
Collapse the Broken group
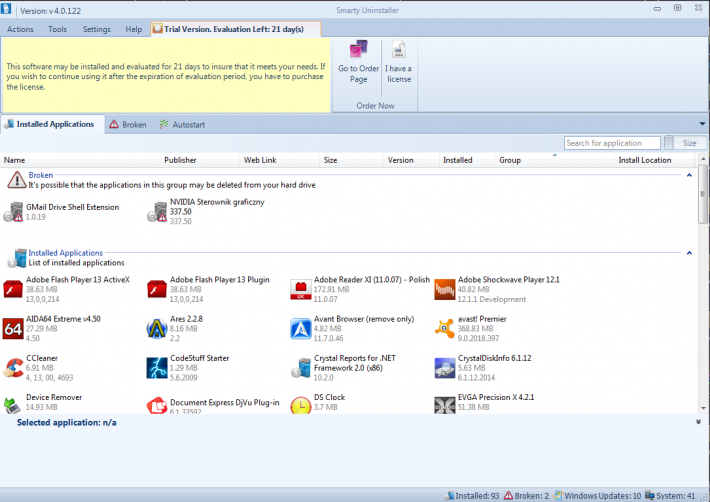[689, 175]
